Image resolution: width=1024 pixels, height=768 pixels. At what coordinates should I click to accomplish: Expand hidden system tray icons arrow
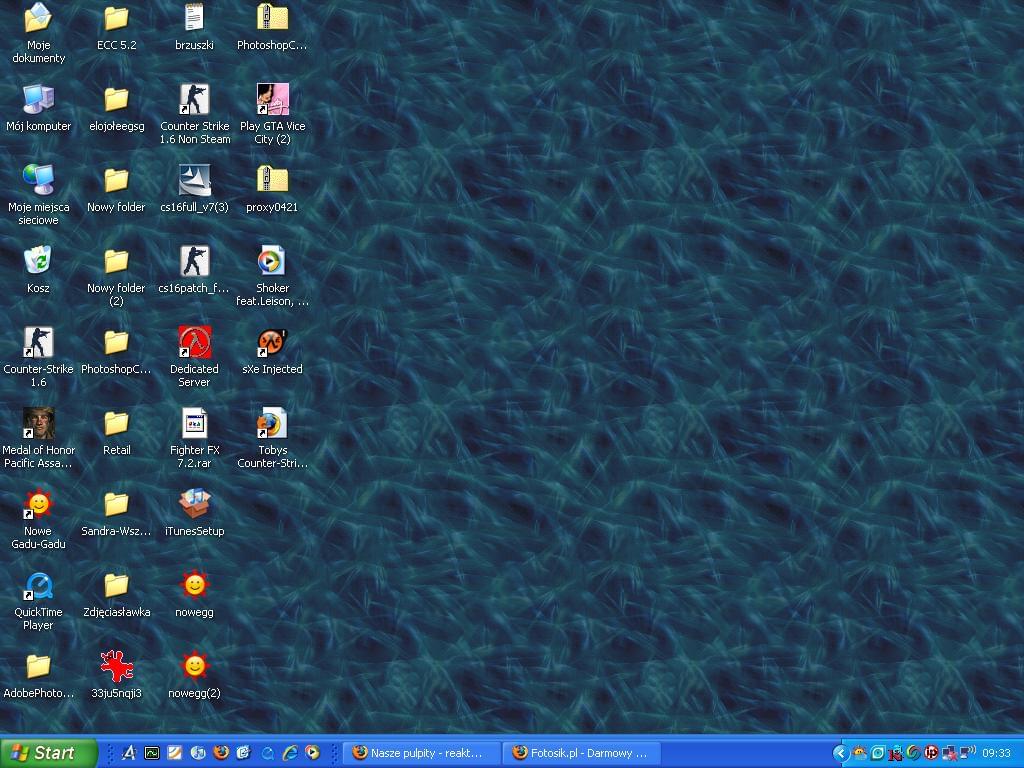(841, 754)
